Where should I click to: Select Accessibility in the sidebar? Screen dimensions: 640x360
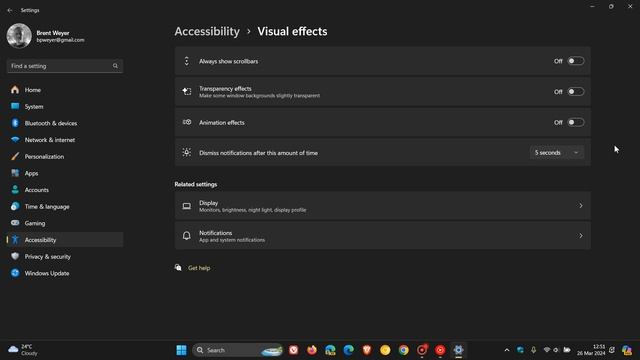(x=65, y=240)
